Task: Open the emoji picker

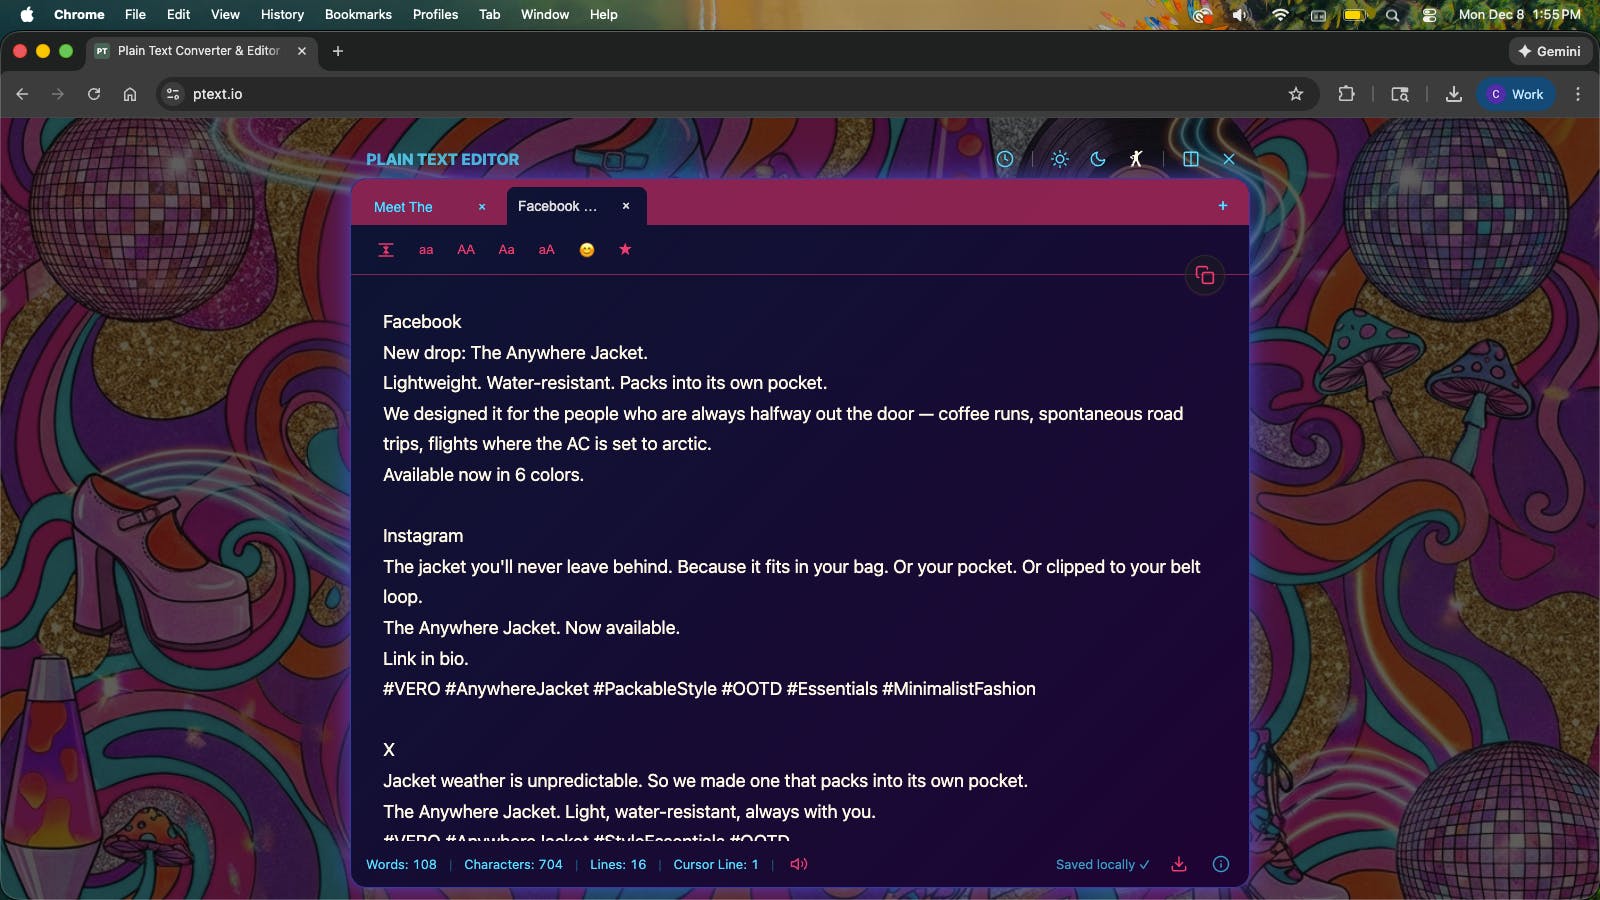Action: (x=587, y=250)
